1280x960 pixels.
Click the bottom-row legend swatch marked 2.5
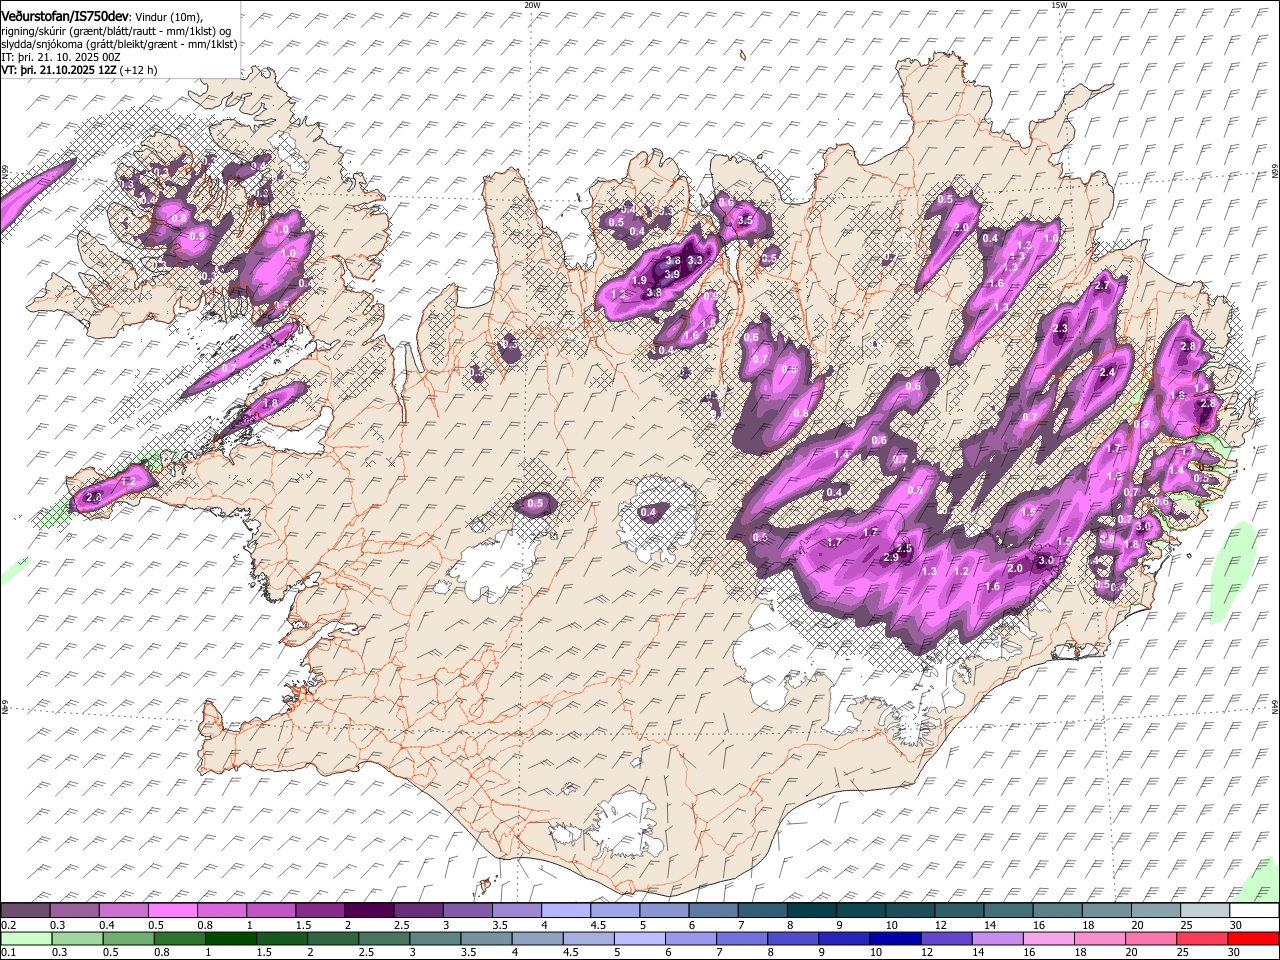click(384, 938)
